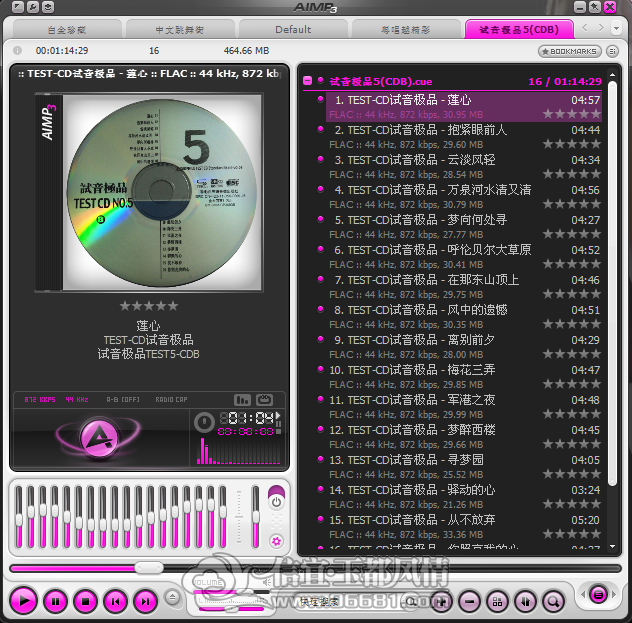Toggle the equalizer power button
This screenshot has width=632, height=623.
[x=276, y=502]
